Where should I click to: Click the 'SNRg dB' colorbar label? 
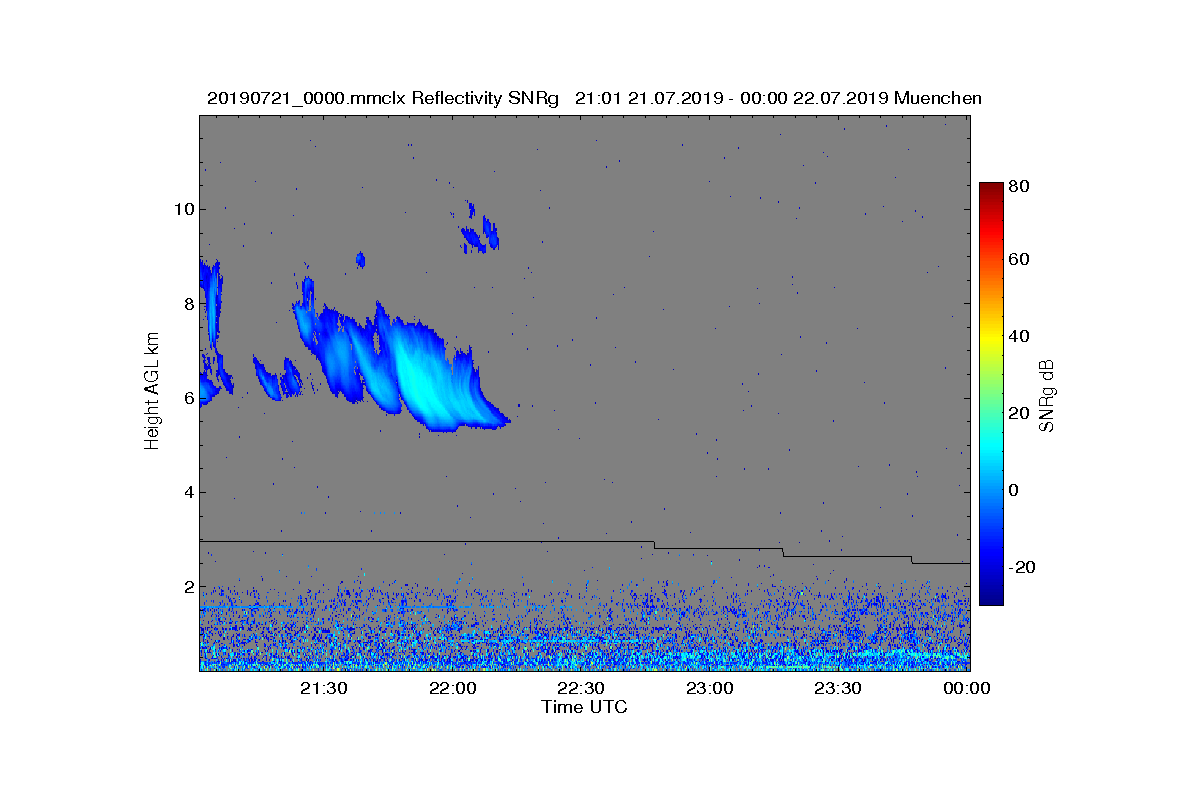[1047, 395]
